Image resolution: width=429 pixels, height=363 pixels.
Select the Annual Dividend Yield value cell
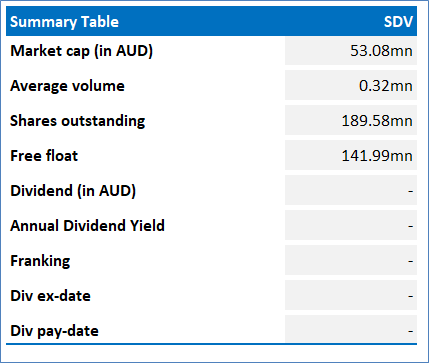[x=351, y=225]
